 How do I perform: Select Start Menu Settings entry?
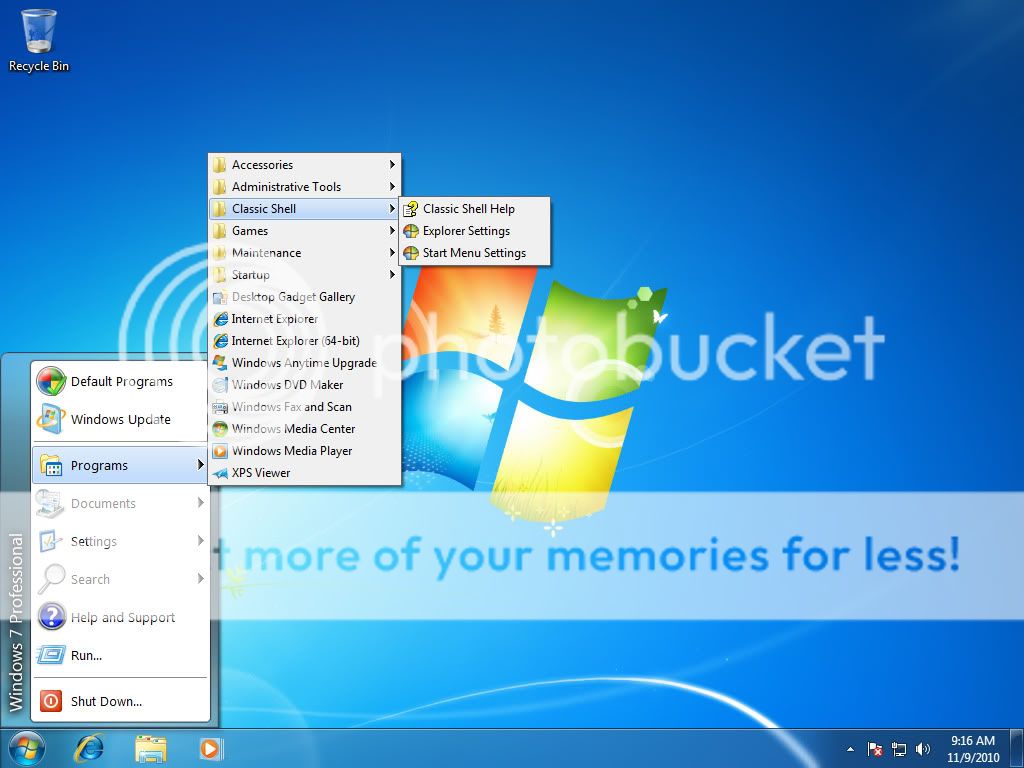point(473,253)
